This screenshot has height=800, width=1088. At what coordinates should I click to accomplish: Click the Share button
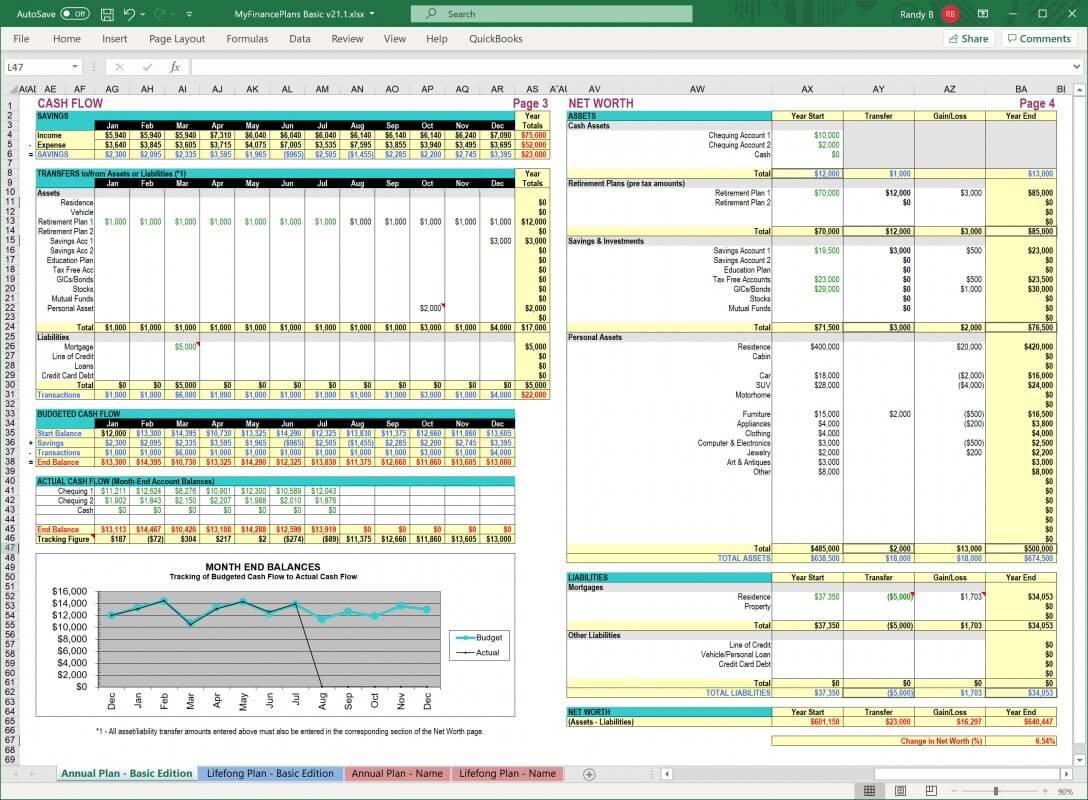(967, 38)
